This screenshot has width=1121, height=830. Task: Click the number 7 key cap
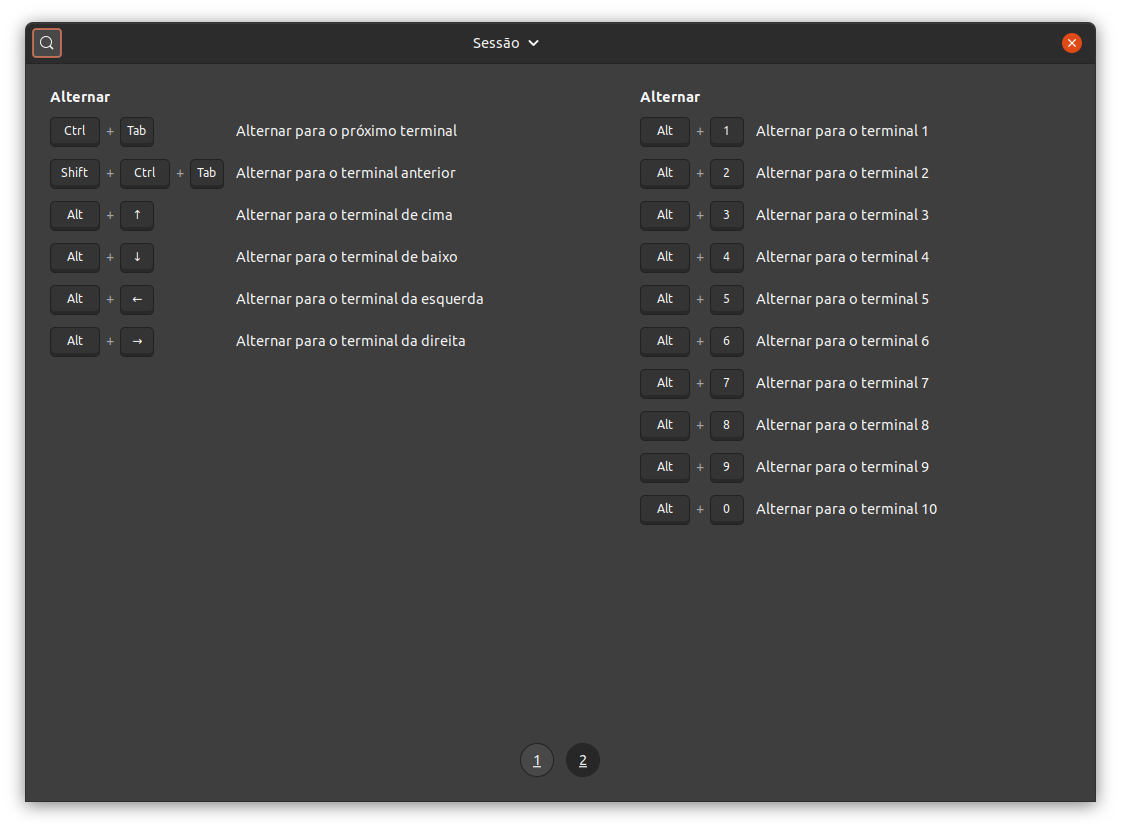click(x=726, y=383)
